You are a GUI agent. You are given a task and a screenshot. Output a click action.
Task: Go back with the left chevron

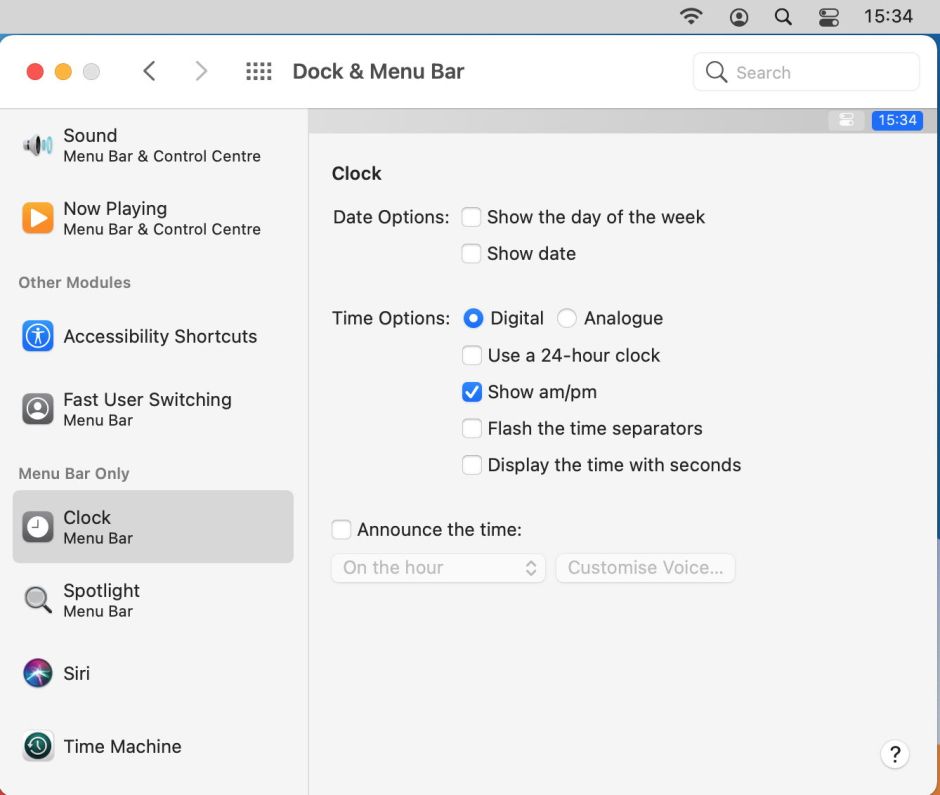pyautogui.click(x=150, y=72)
